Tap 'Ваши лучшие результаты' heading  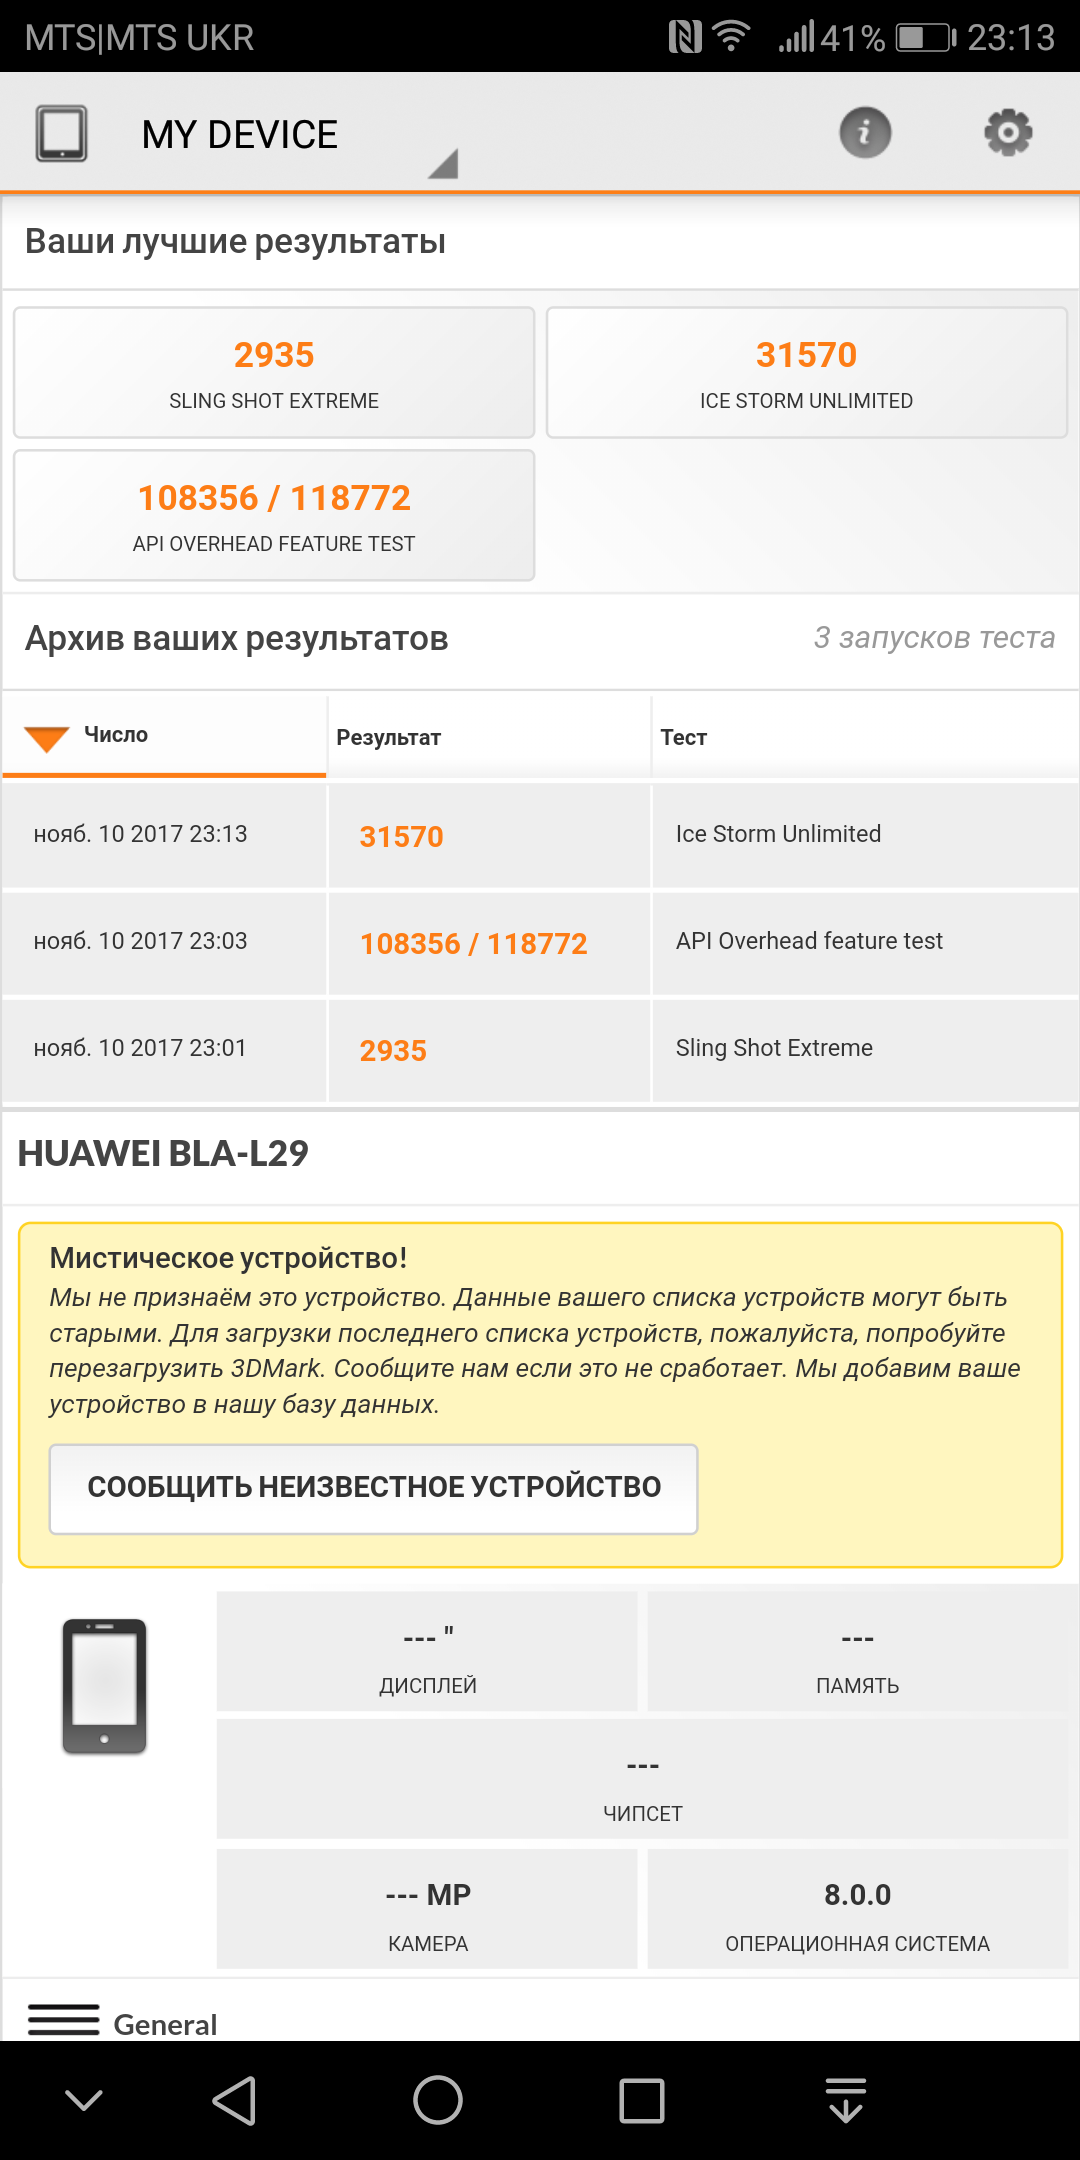[x=235, y=241]
